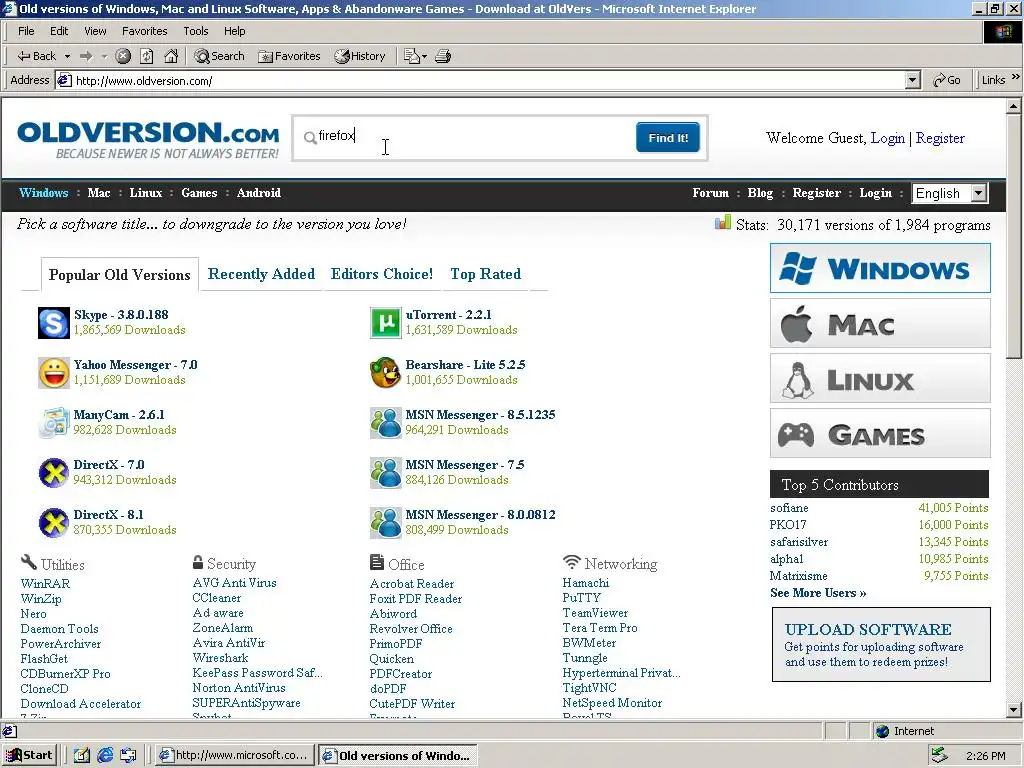Open the Forum nav link
Image resolution: width=1024 pixels, height=768 pixels.
coord(711,193)
